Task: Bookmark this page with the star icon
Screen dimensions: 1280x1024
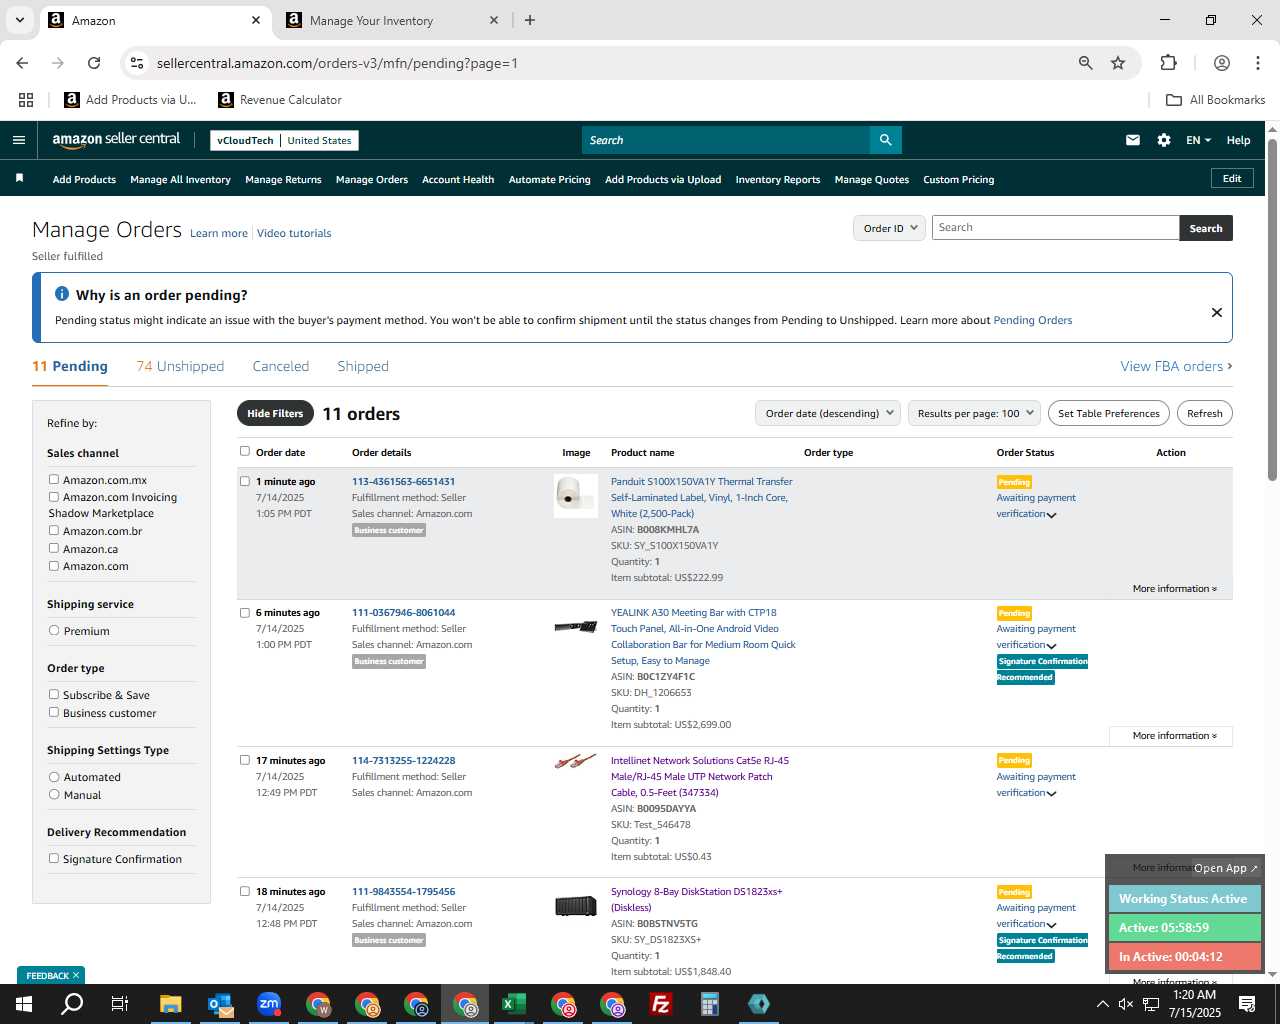Action: point(1118,63)
